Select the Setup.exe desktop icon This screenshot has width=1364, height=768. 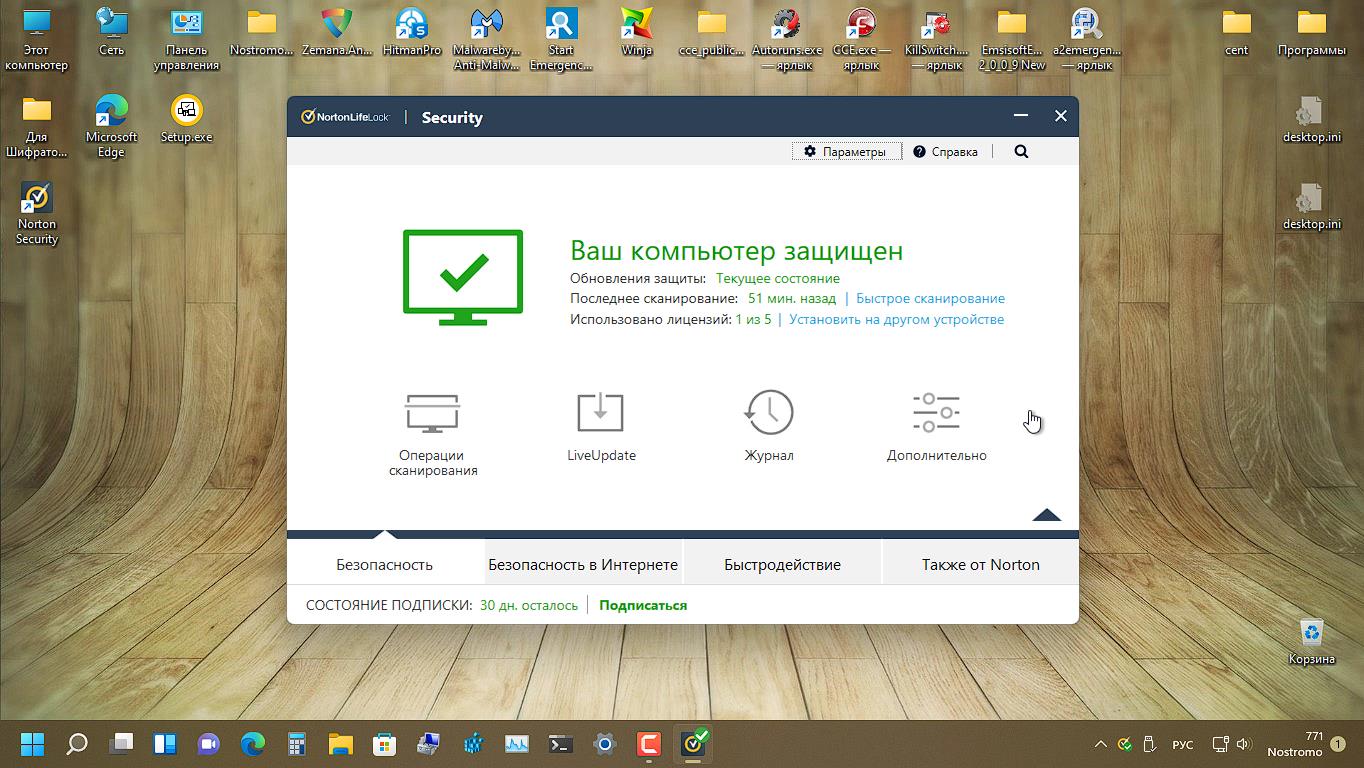187,119
